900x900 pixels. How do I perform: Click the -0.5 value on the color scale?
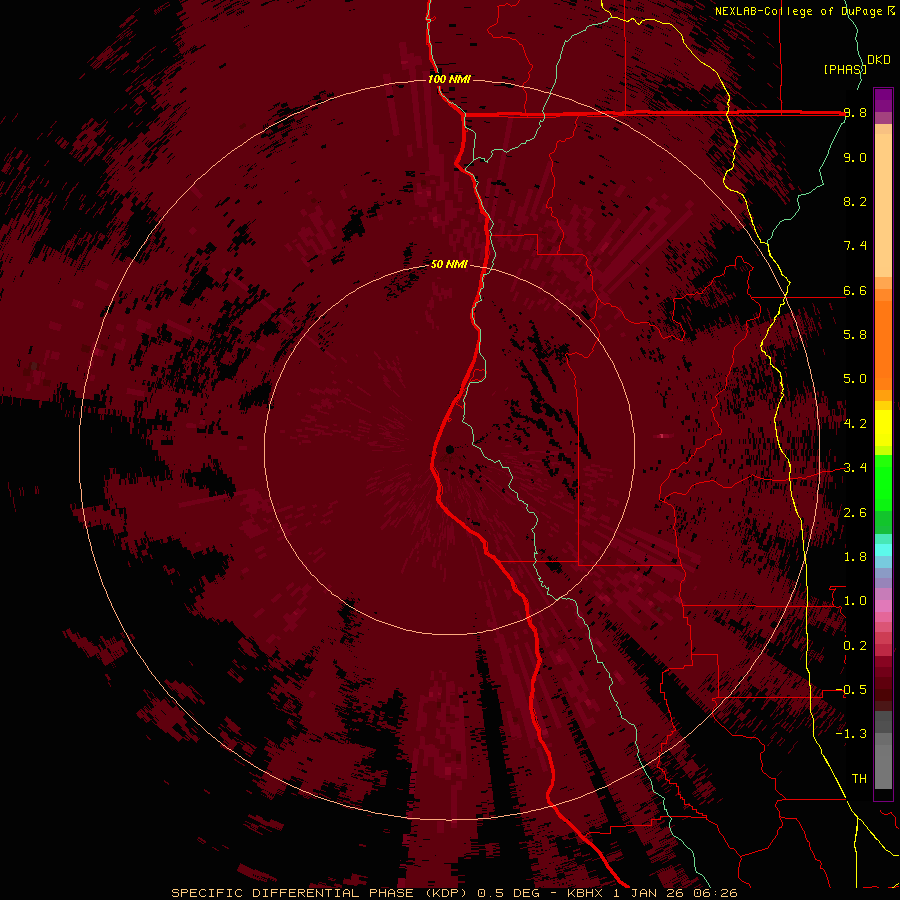point(852,690)
